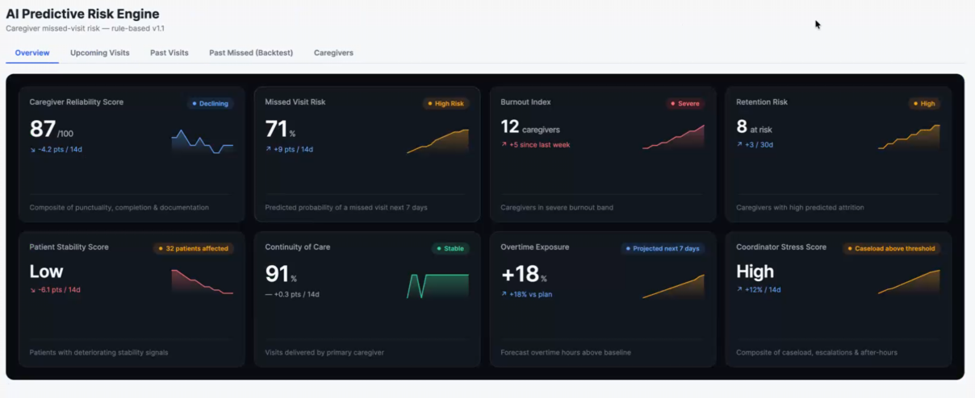Viewport: 975px width, 398px height.
Task: Click the punctuality, completion & documentation description
Action: [119, 207]
